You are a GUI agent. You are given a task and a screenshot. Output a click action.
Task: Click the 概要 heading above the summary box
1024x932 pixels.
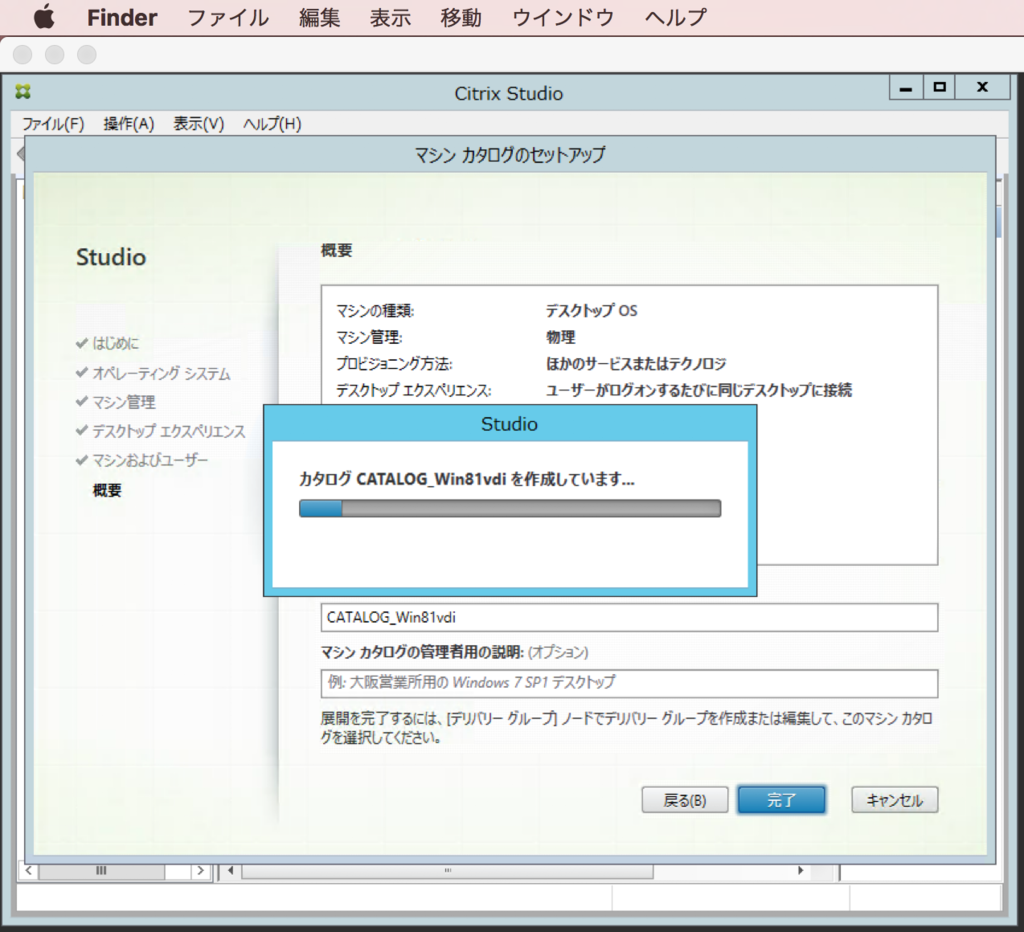[336, 251]
